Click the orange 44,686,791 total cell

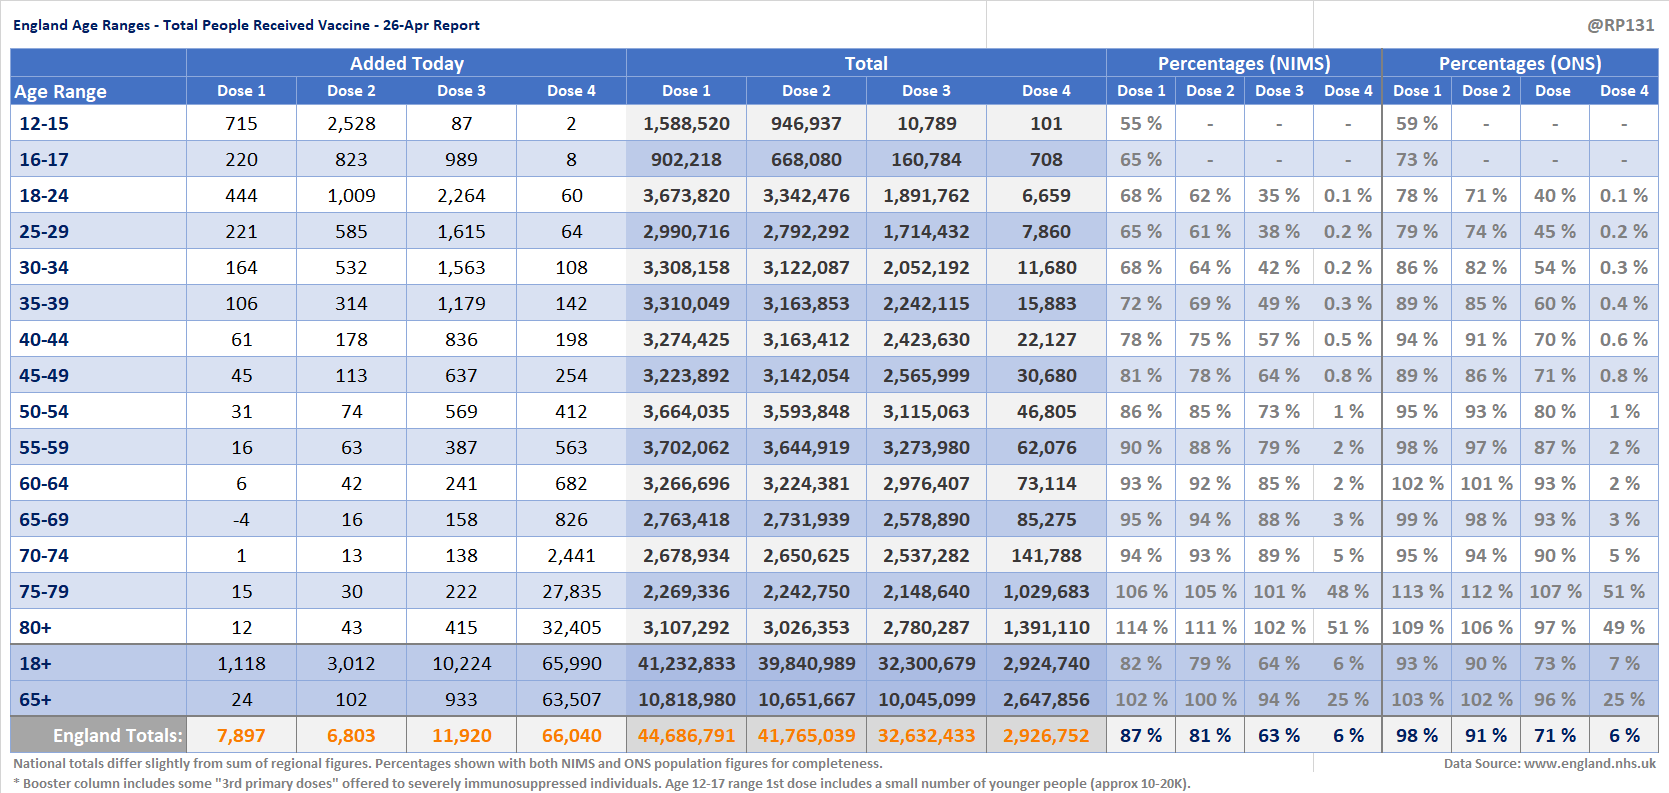pos(686,735)
